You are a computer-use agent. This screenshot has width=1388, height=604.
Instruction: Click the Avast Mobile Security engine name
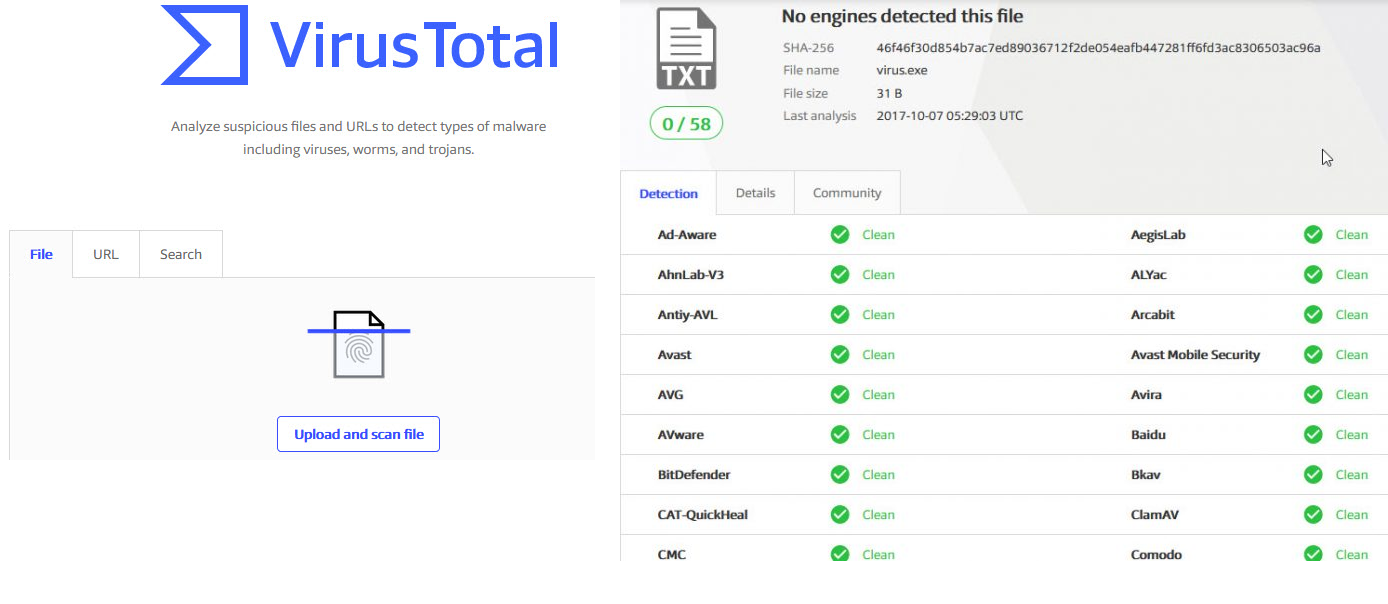point(1195,354)
